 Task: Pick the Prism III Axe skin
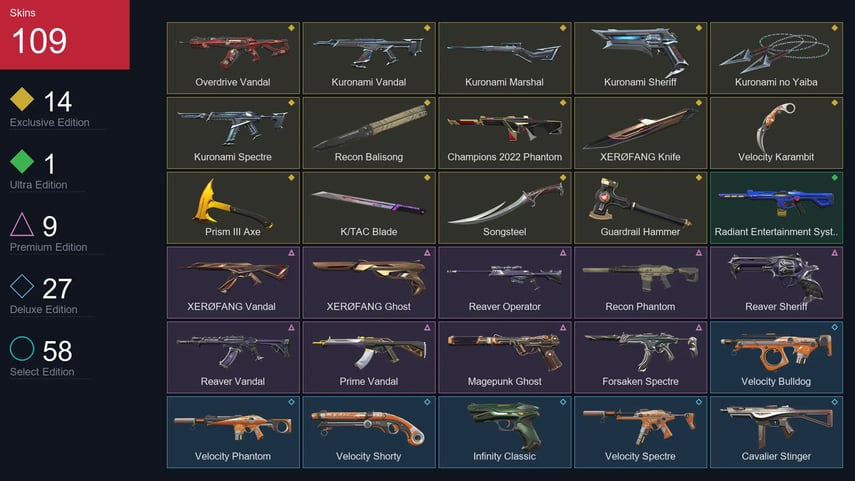[x=233, y=207]
